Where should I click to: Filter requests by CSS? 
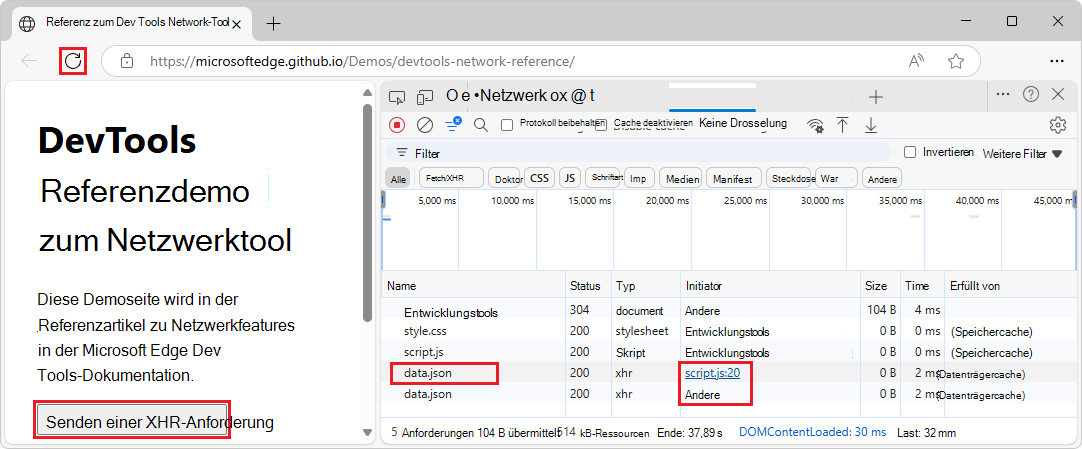[539, 178]
